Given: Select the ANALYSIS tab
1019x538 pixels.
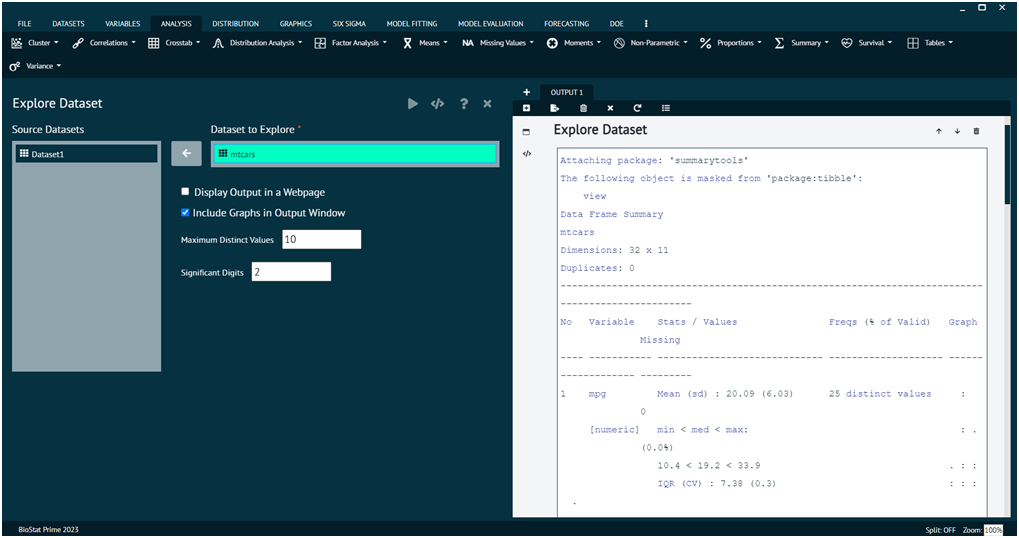Looking at the screenshot, I should click(176, 23).
